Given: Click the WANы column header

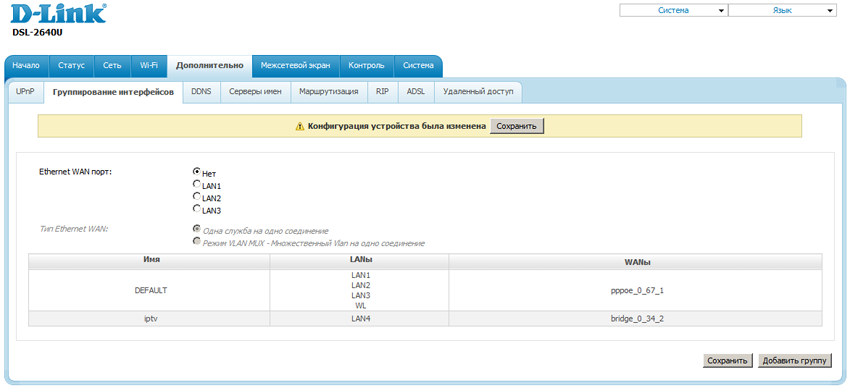Looking at the screenshot, I should tap(635, 261).
